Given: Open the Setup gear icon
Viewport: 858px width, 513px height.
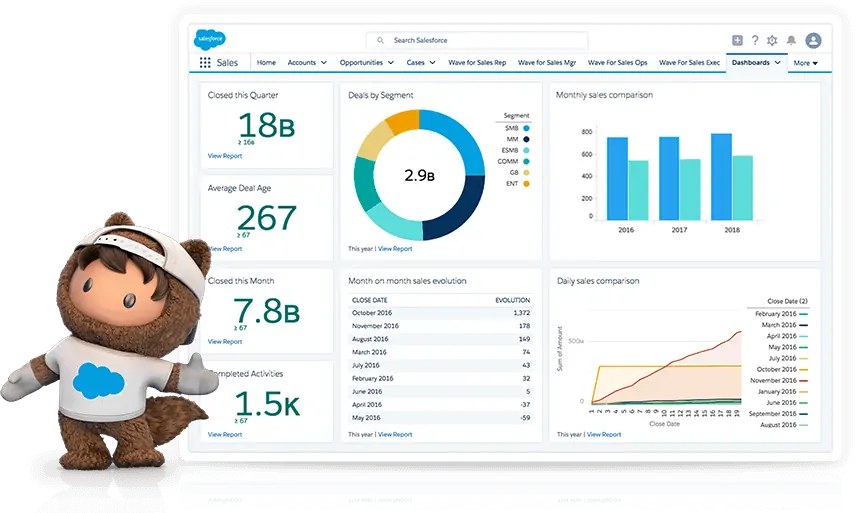Looking at the screenshot, I should [x=772, y=40].
